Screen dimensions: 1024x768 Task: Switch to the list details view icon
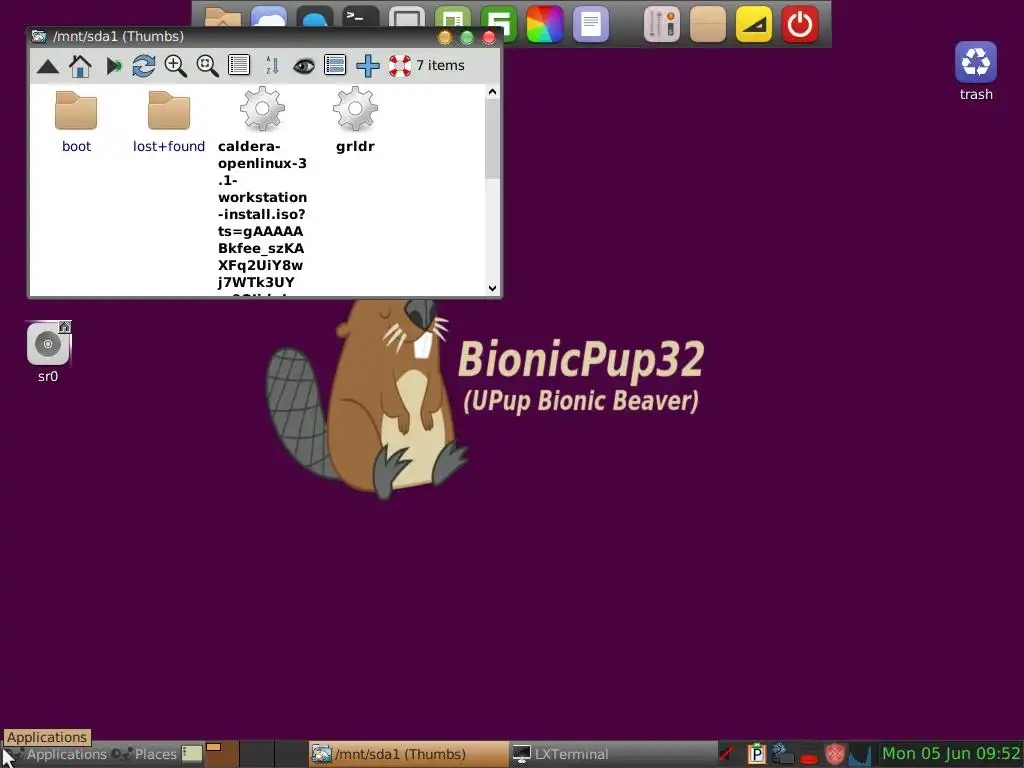pyautogui.click(x=239, y=65)
